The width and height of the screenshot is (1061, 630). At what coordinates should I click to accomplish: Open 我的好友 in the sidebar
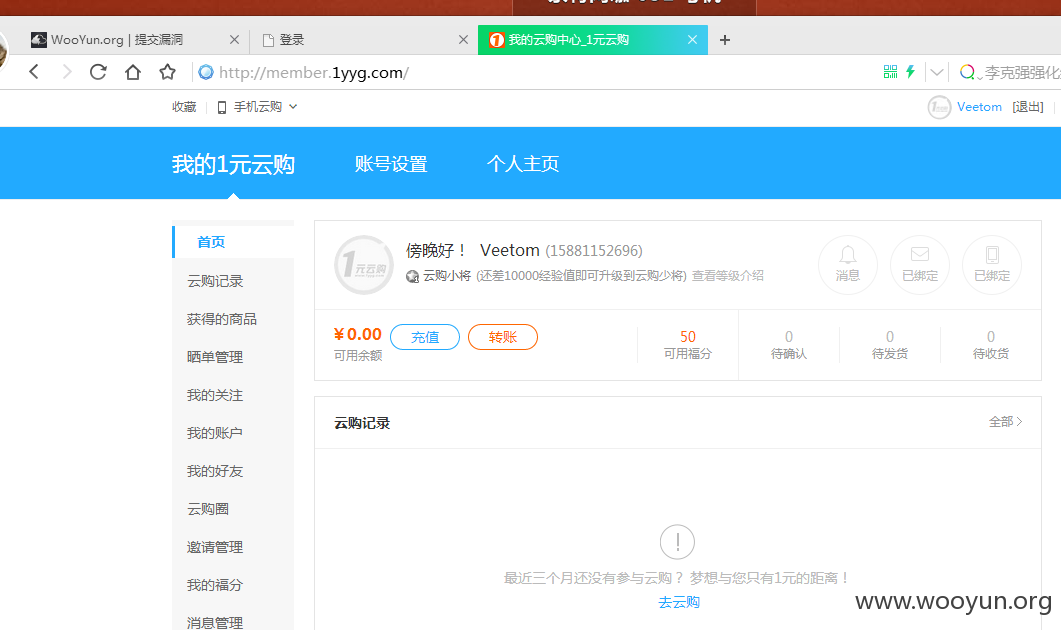click(x=215, y=471)
